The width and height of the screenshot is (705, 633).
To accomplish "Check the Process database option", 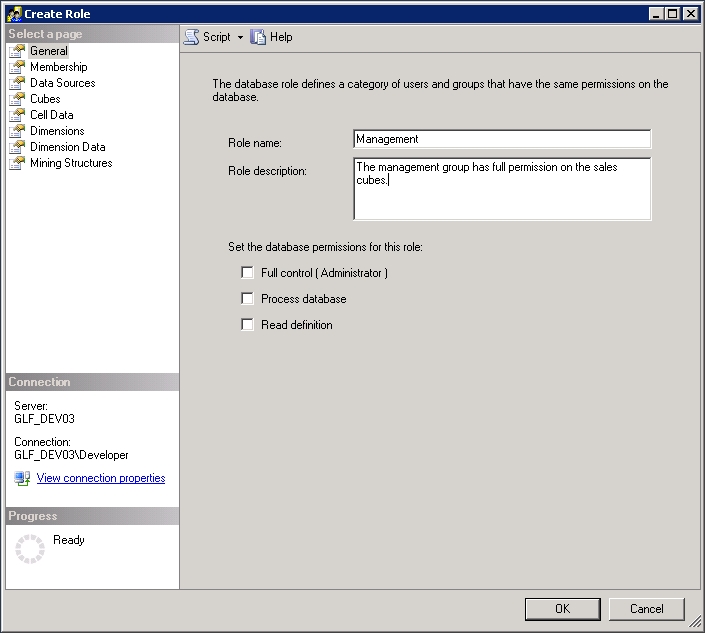I will click(x=247, y=299).
